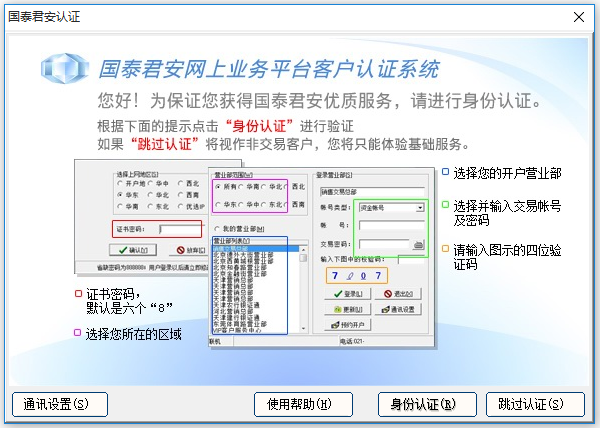Click the legend text 请输入图示的四位验证码

[507, 257]
